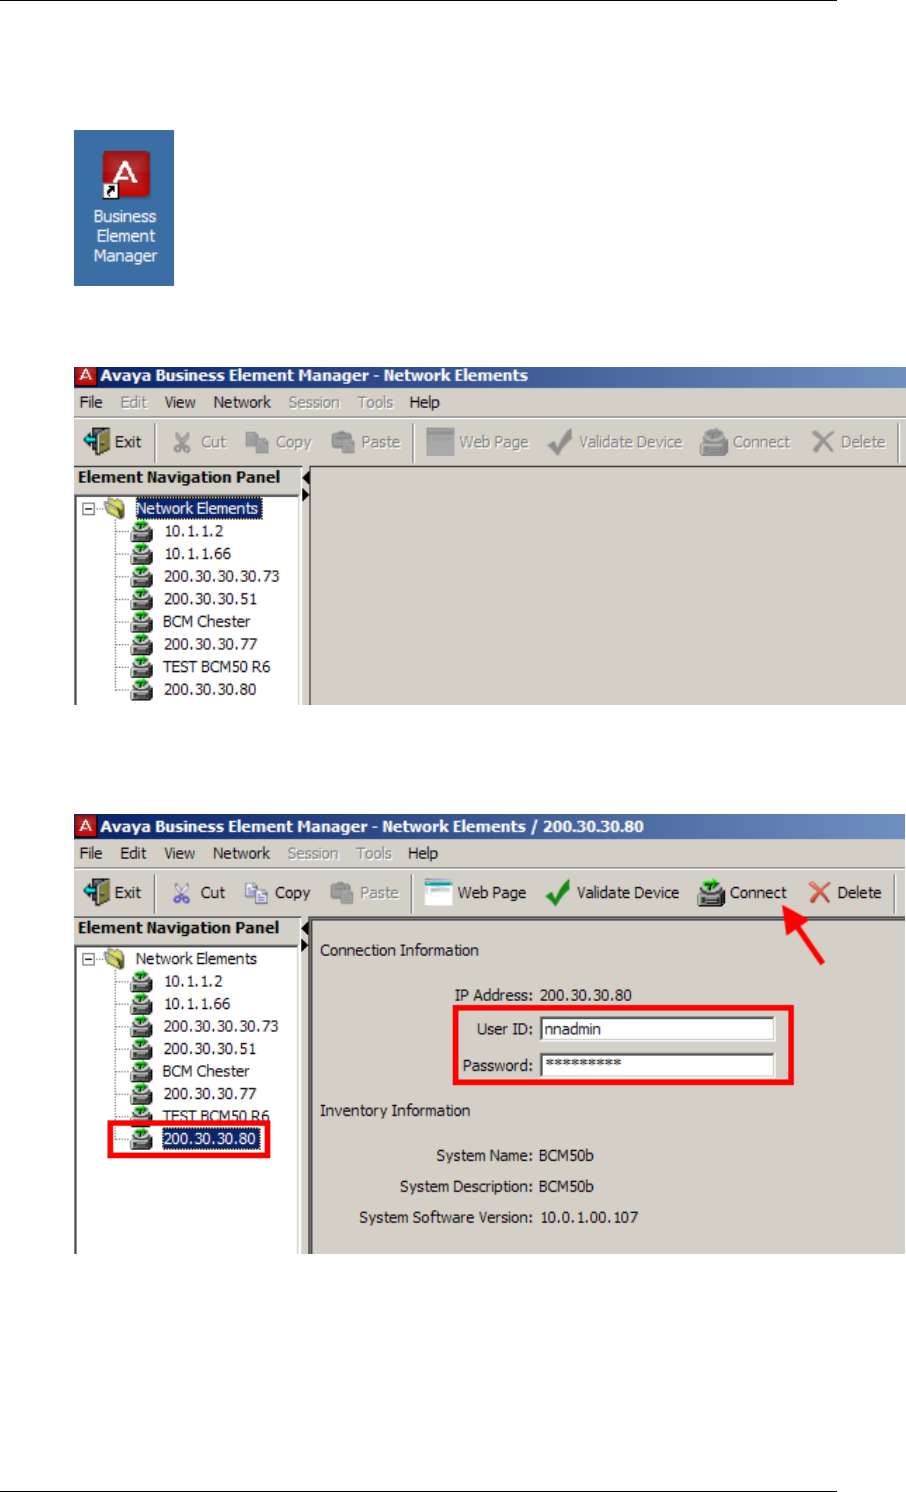The image size is (906, 1492).
Task: Open Help menu in lower window
Action: click(423, 853)
